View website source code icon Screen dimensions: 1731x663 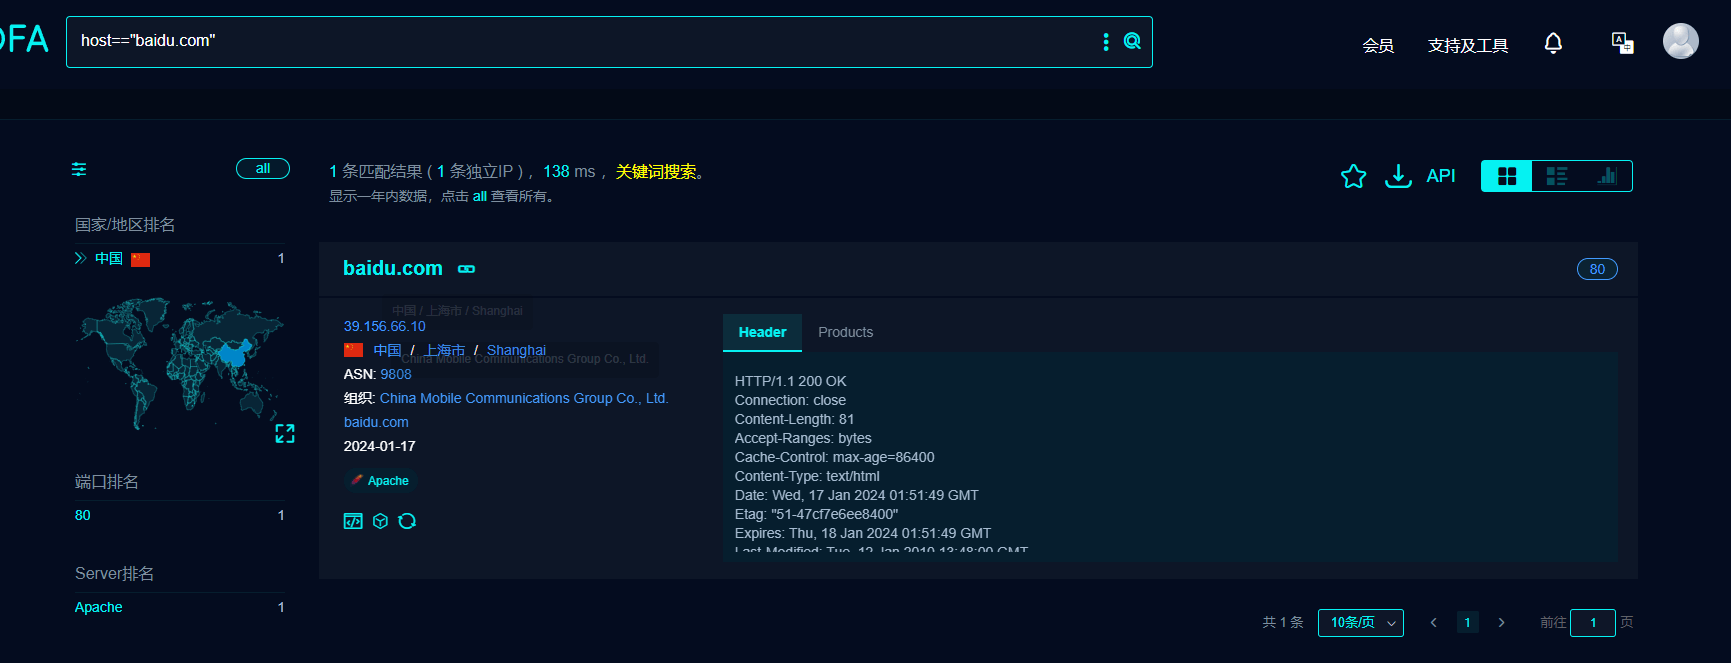[353, 521]
